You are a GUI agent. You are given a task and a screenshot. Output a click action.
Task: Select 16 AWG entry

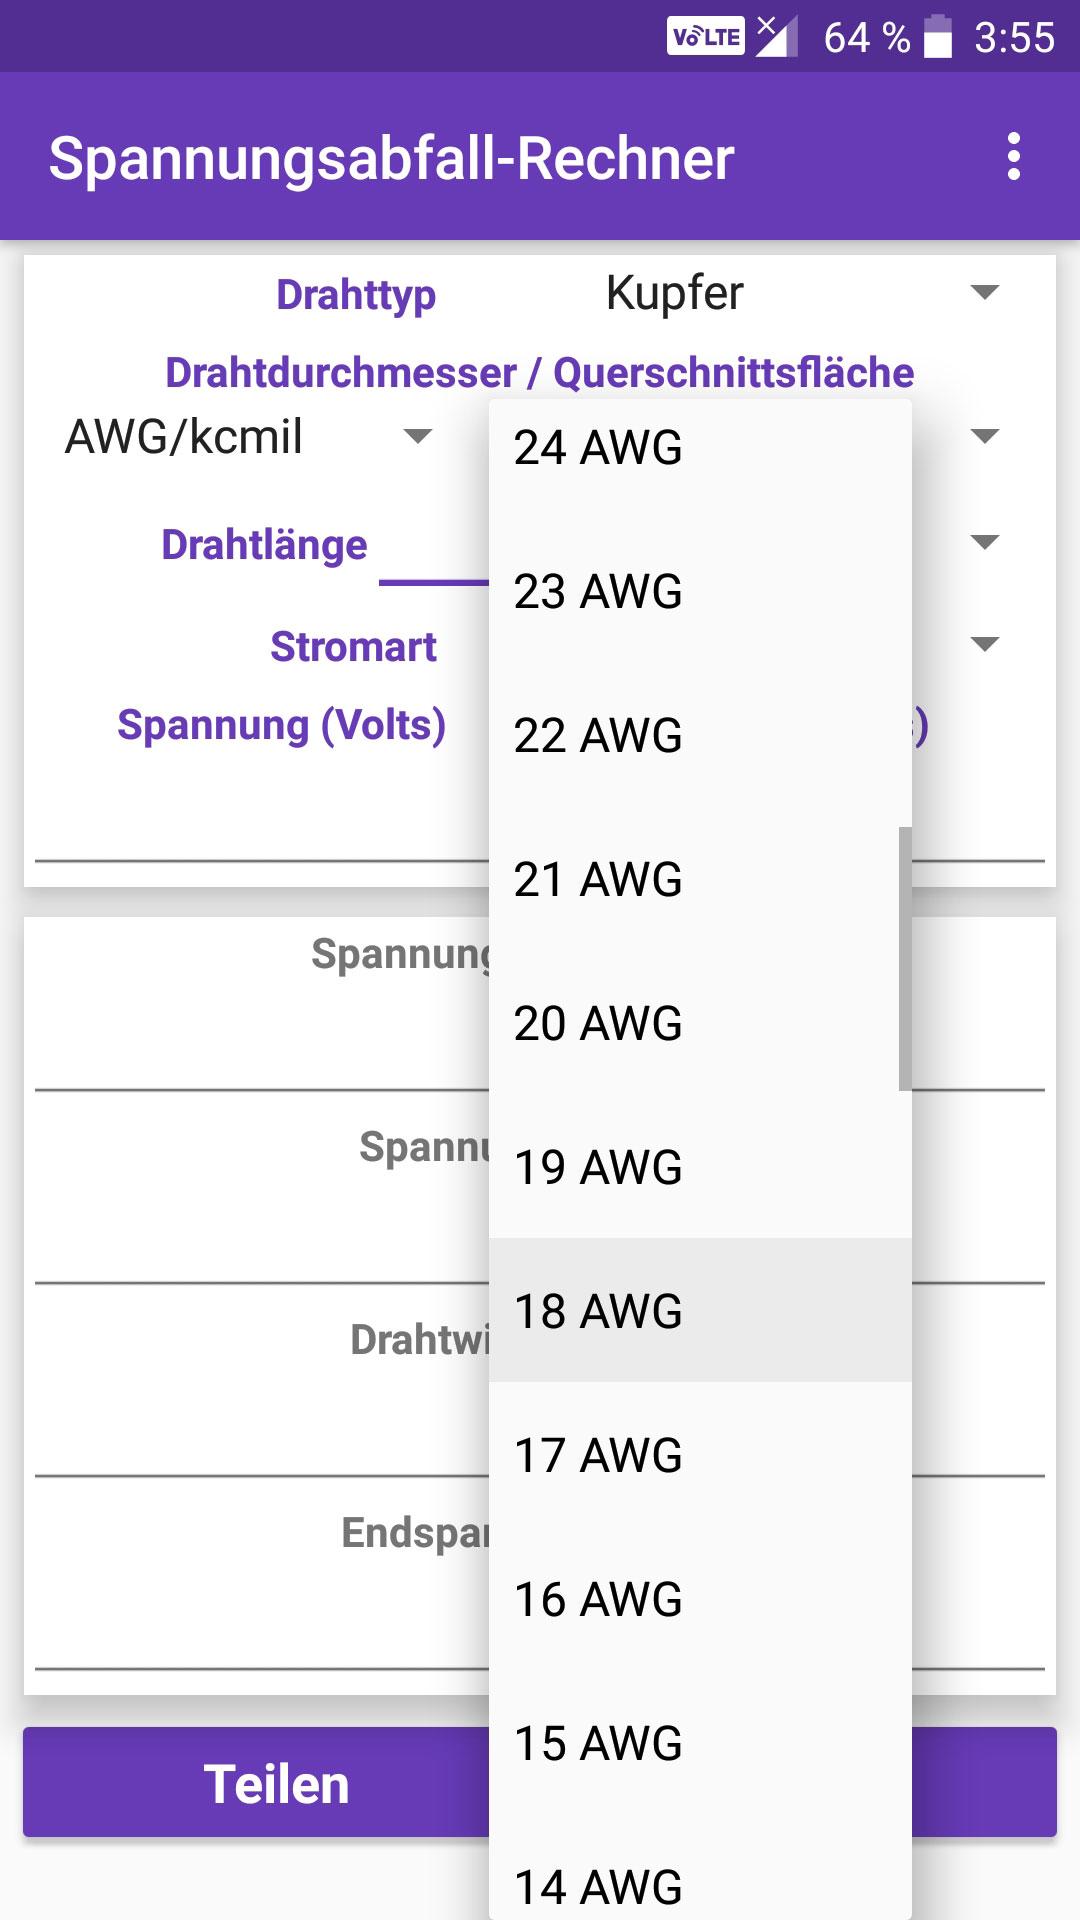pyautogui.click(x=700, y=1599)
